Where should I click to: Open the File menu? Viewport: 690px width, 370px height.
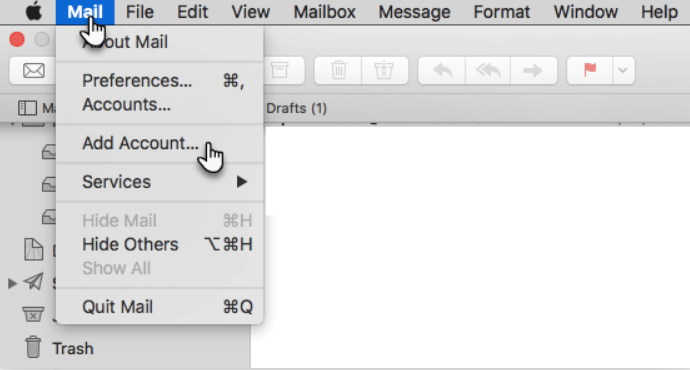139,12
